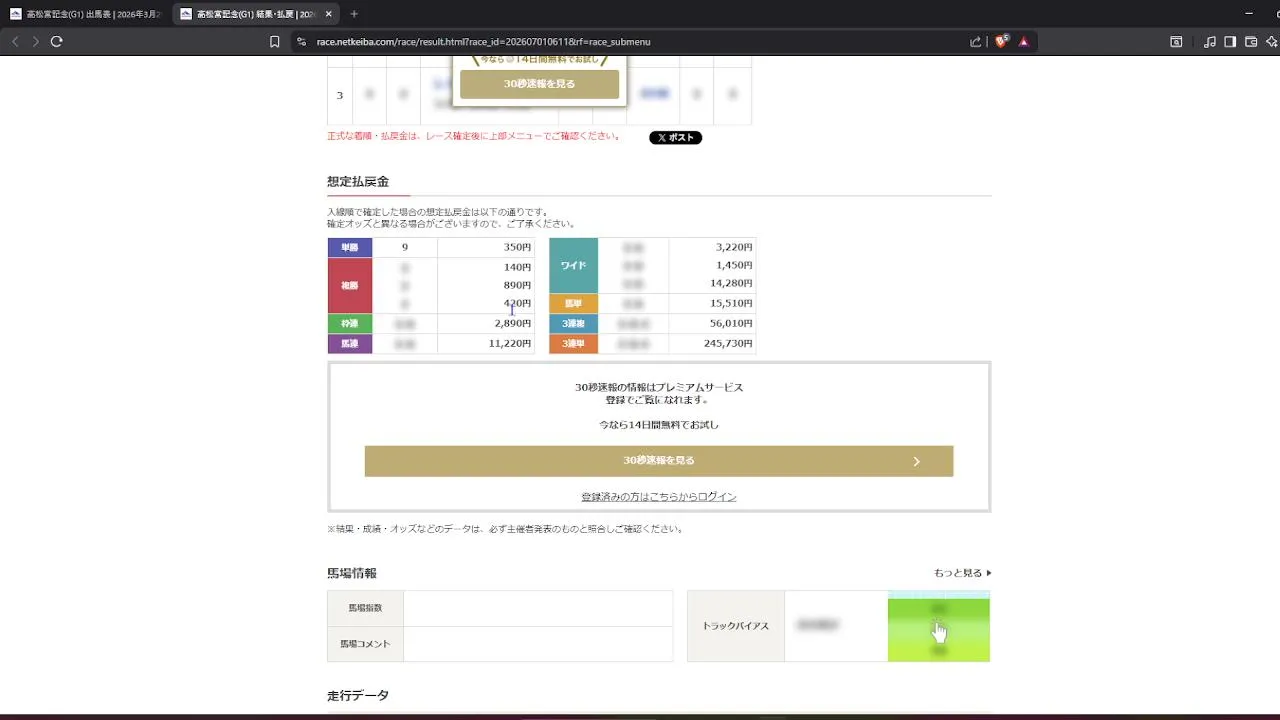Click the 11,220円 quinella payout
Image resolution: width=1280 pixels, height=720 pixels.
pos(510,344)
